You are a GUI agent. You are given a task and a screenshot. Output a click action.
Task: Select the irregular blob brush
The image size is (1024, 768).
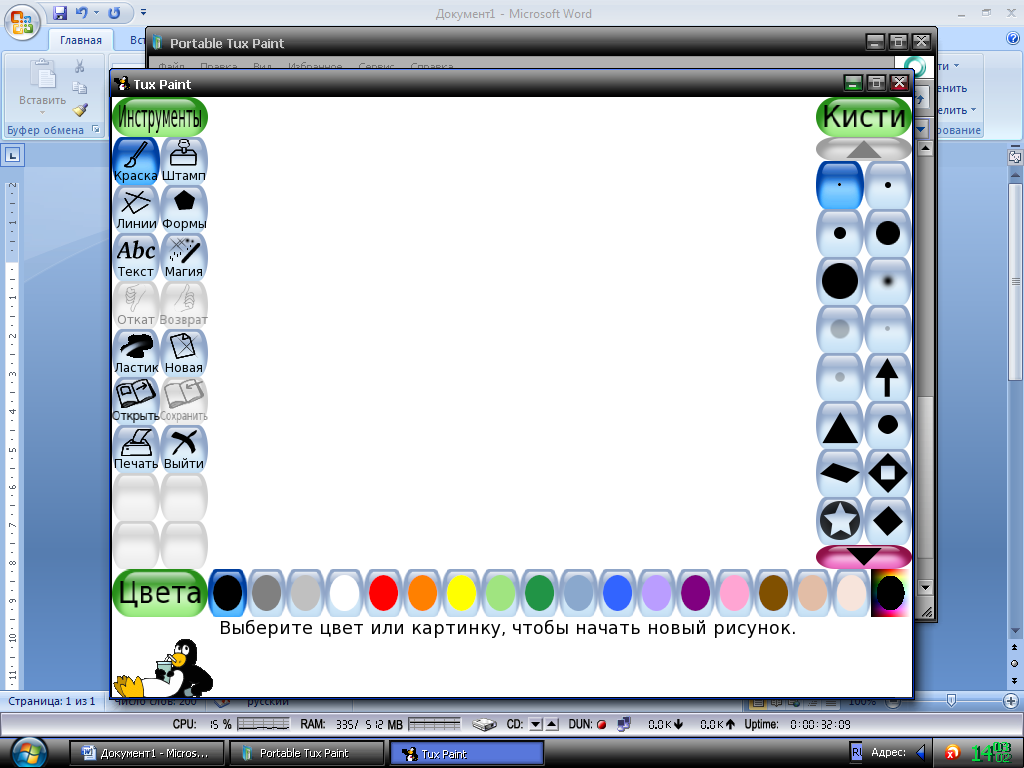888,426
